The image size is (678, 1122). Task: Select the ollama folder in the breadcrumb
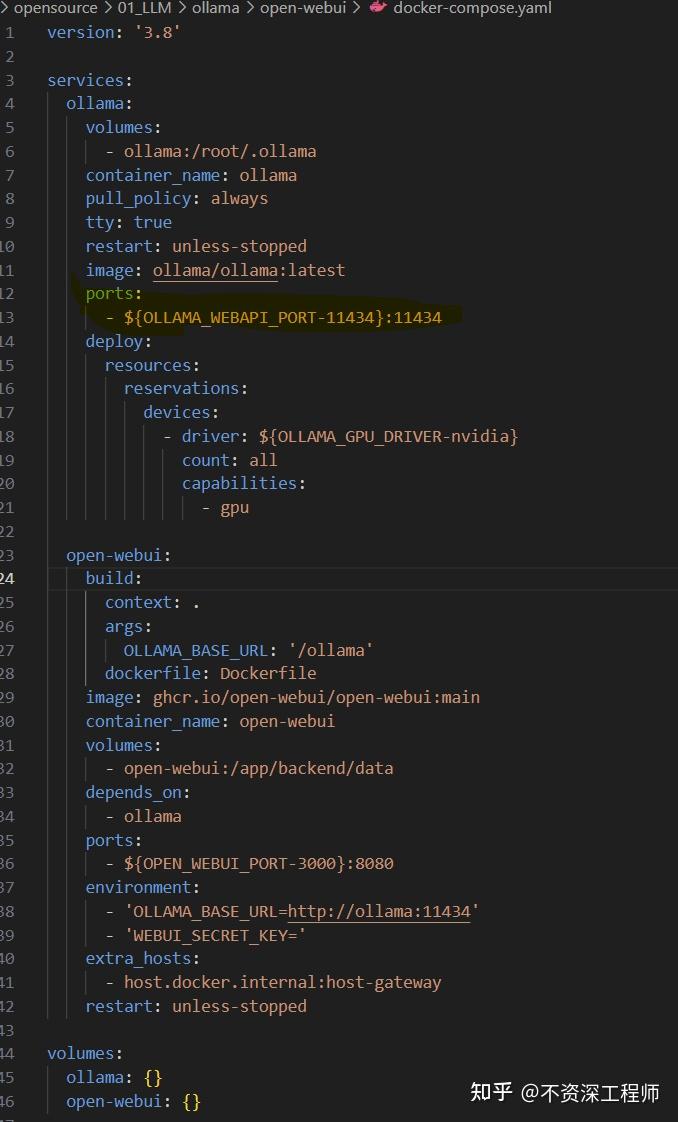pos(215,9)
